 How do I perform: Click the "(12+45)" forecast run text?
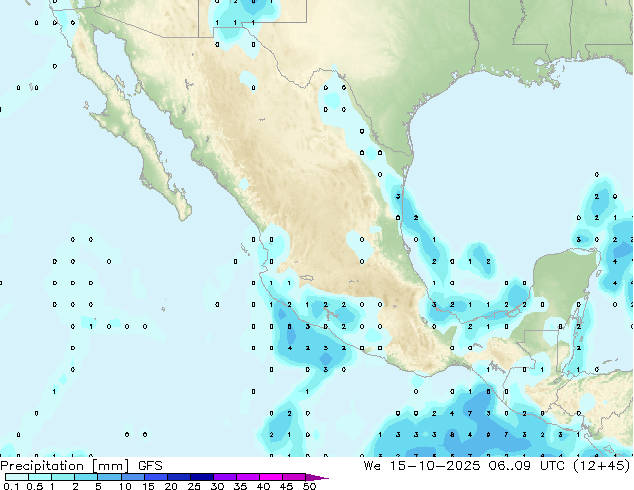point(602,466)
